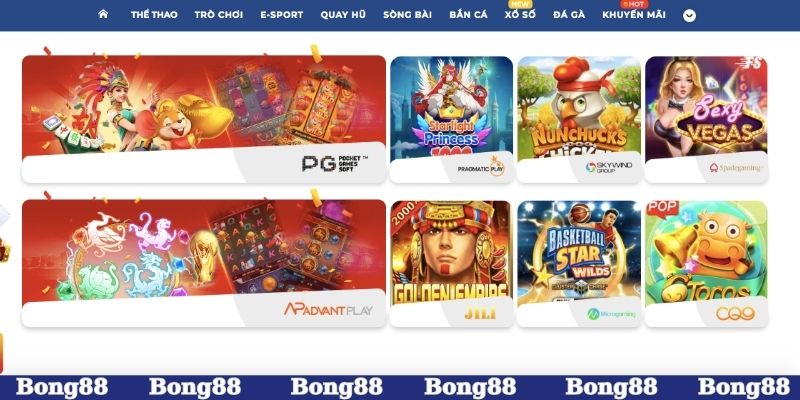The height and width of the screenshot is (400, 800).
Task: Open the E-Sport section
Action: click(282, 15)
